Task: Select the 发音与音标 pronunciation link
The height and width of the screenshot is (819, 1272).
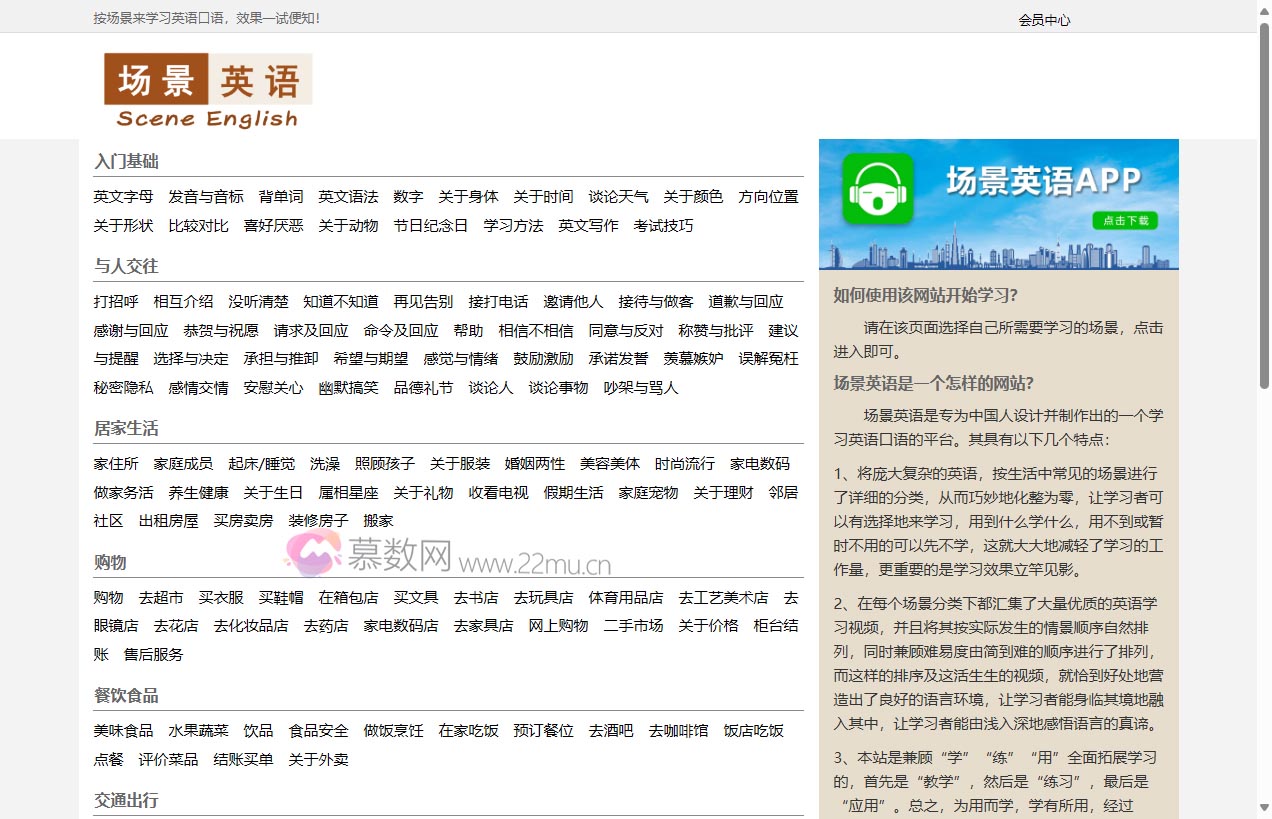Action: tap(205, 197)
